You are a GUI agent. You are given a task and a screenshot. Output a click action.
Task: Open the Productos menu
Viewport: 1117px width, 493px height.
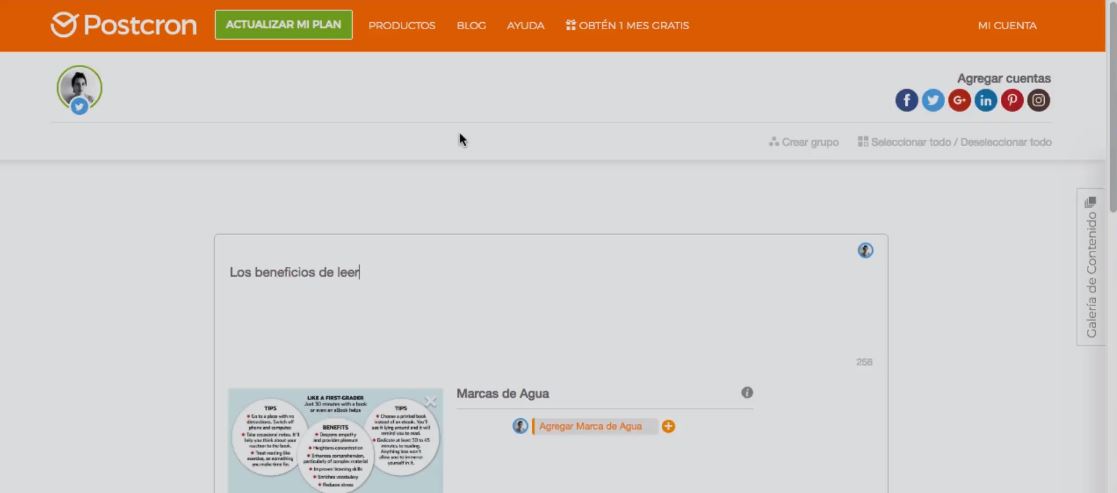tap(402, 25)
